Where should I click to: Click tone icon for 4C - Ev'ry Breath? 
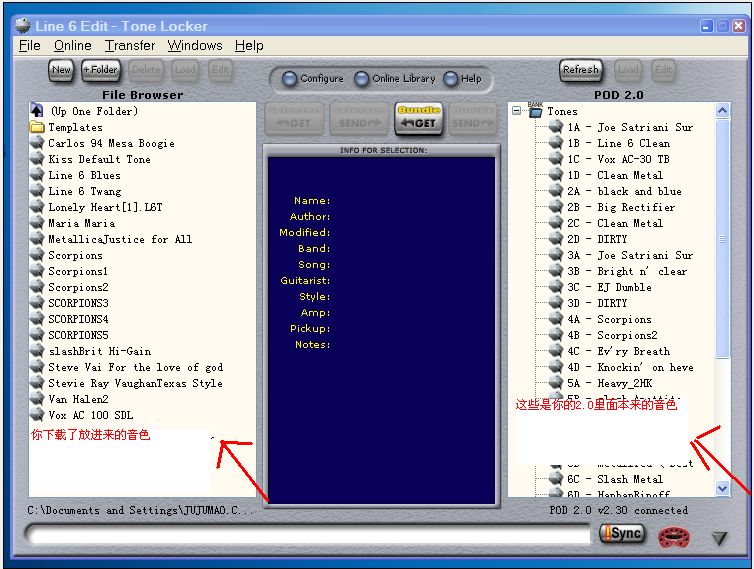pyautogui.click(x=556, y=351)
